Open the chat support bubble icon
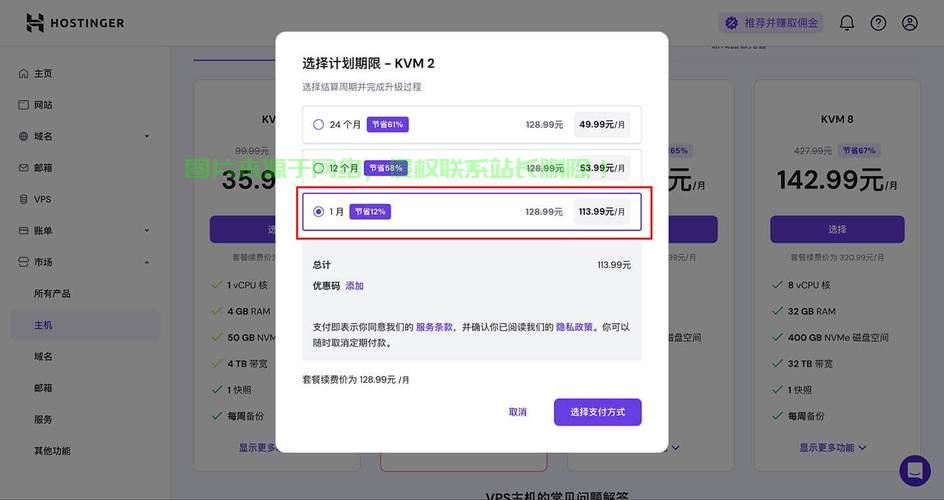This screenshot has height=500, width=944. [x=914, y=470]
